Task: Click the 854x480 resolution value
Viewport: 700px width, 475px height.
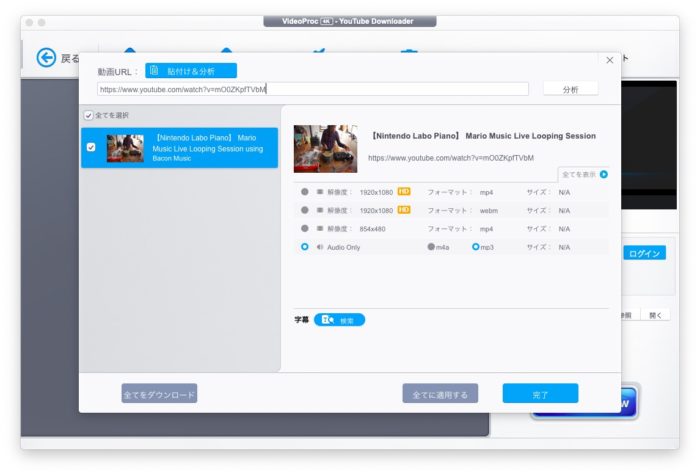Action: [x=372, y=229]
